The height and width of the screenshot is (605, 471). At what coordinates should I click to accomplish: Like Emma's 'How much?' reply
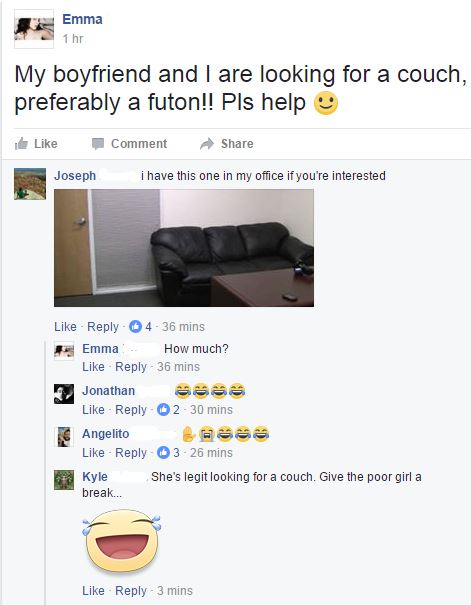click(93, 367)
